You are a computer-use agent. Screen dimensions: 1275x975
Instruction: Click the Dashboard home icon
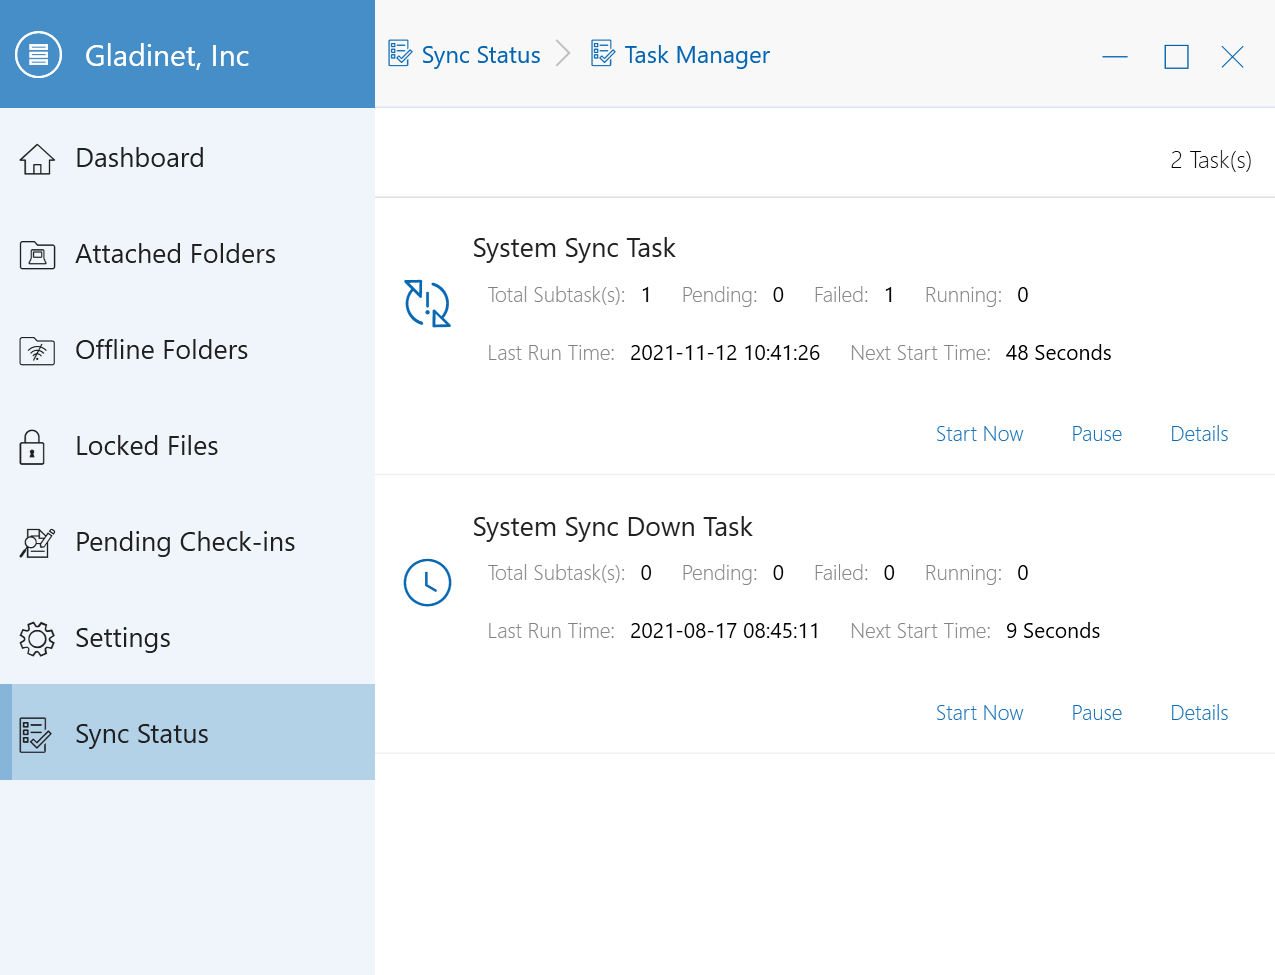click(37, 159)
